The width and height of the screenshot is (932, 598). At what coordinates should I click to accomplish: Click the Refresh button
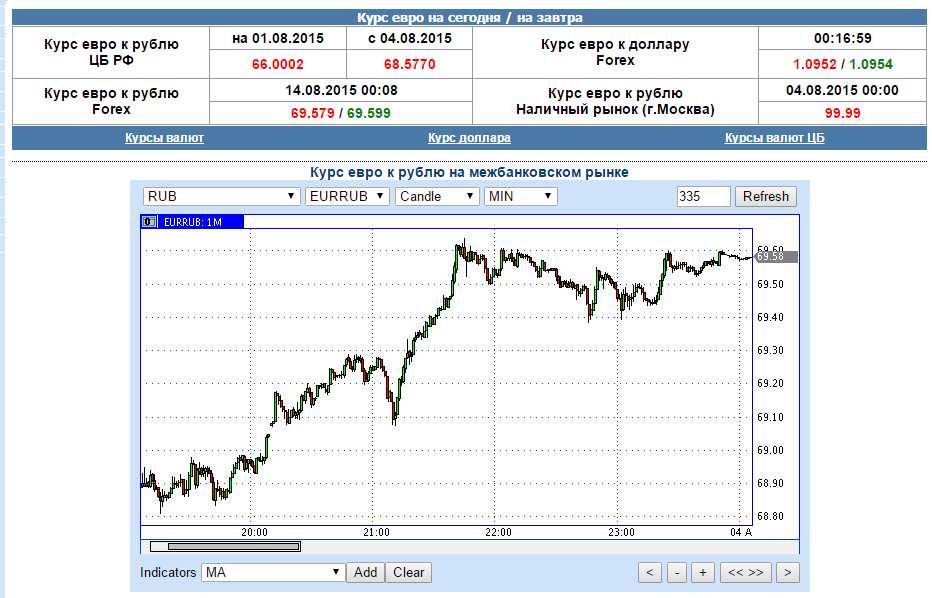coord(766,196)
